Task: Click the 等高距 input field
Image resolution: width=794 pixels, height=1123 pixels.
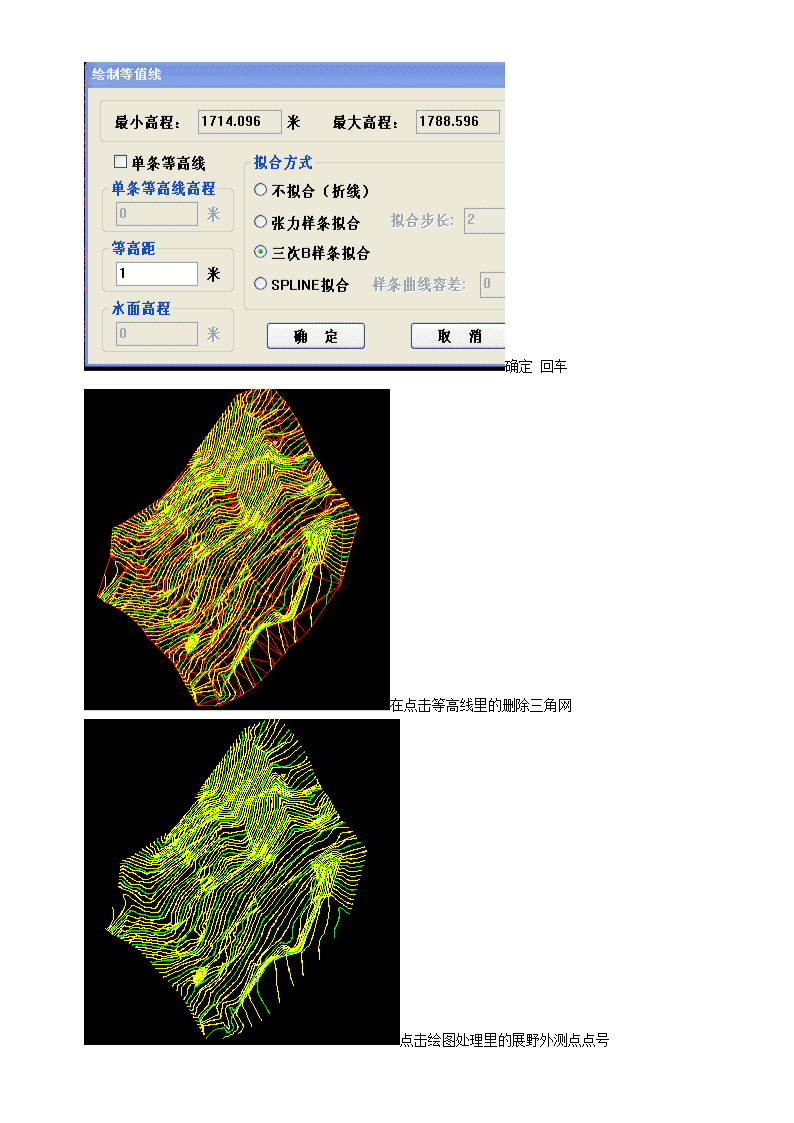Action: tap(157, 274)
